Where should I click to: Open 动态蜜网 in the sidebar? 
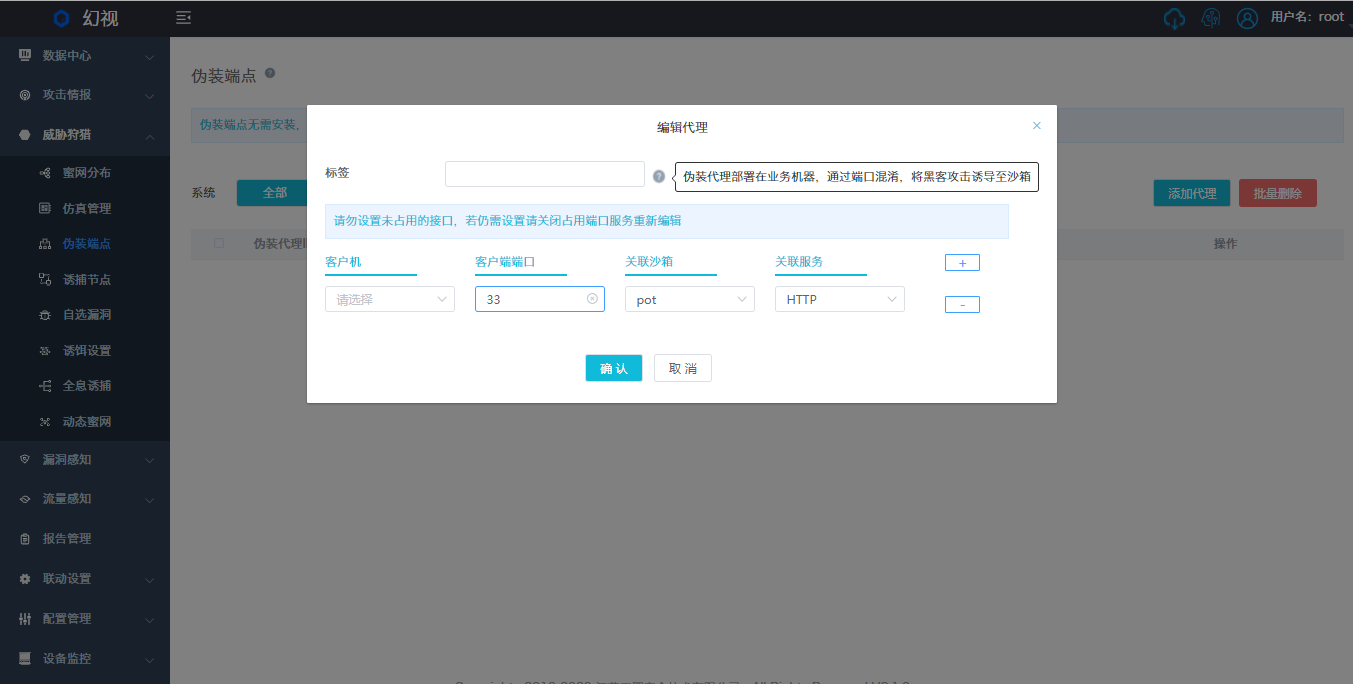(x=85, y=422)
